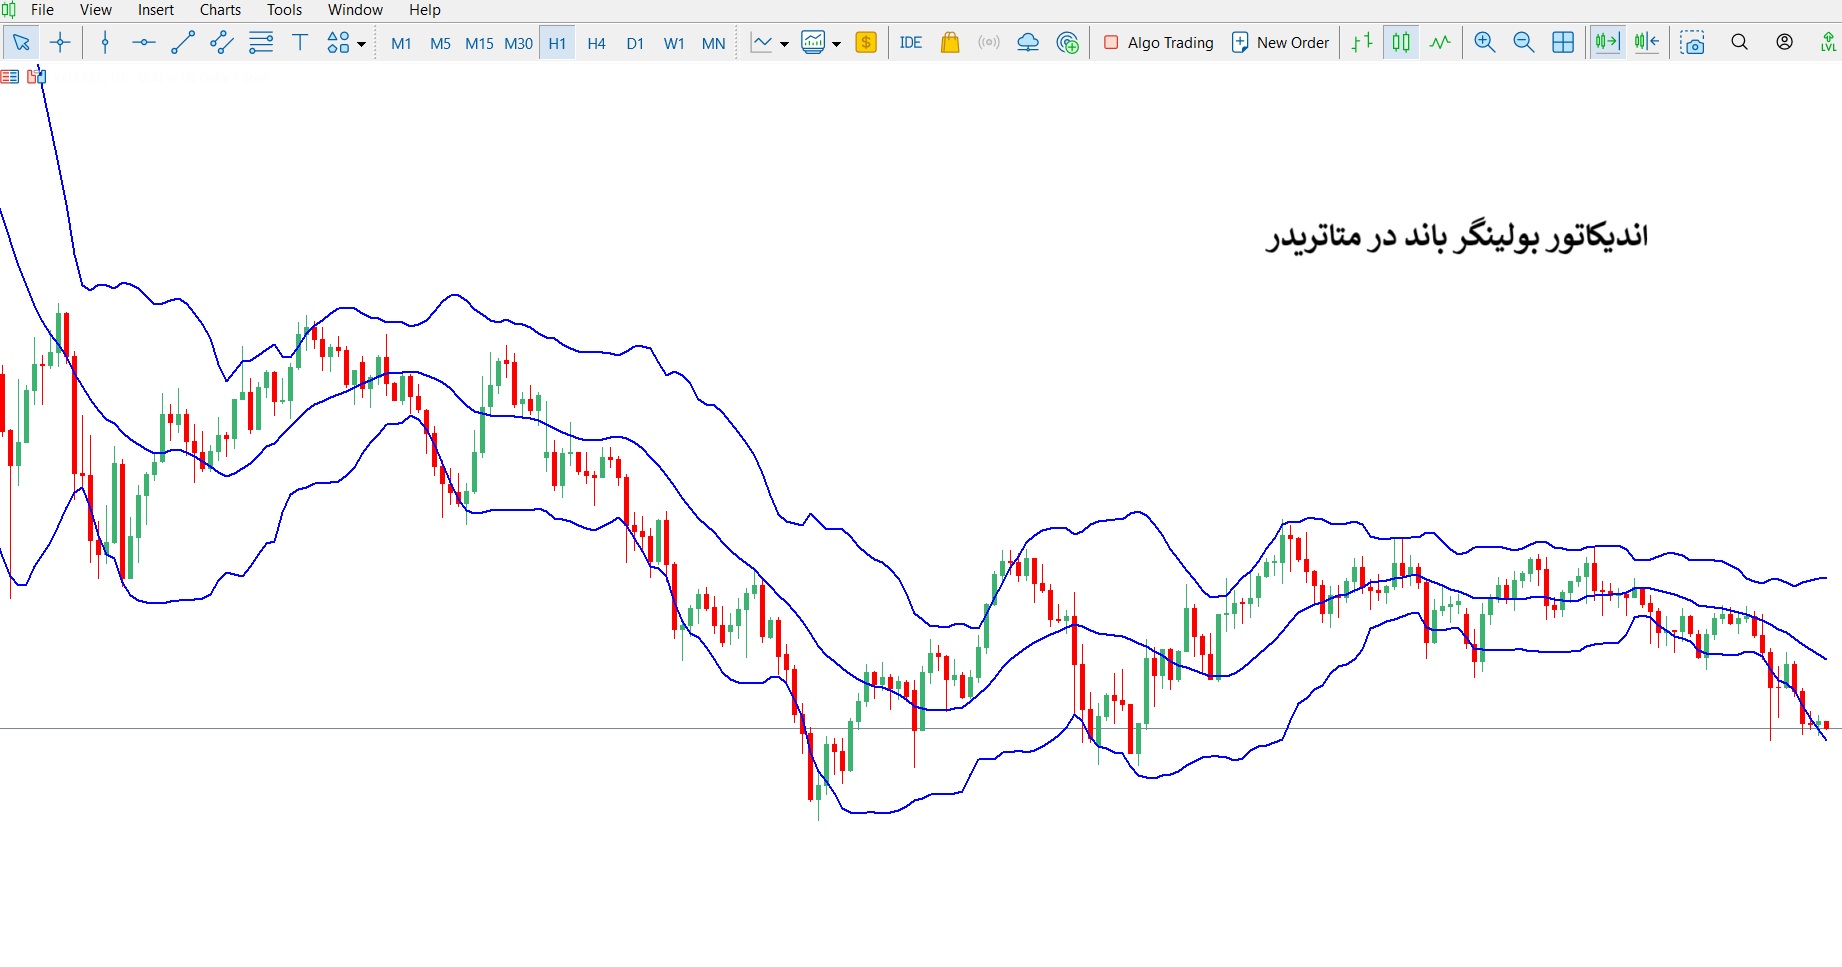Open the user account profile icon
This screenshot has height=967, width=1842.
[1785, 43]
